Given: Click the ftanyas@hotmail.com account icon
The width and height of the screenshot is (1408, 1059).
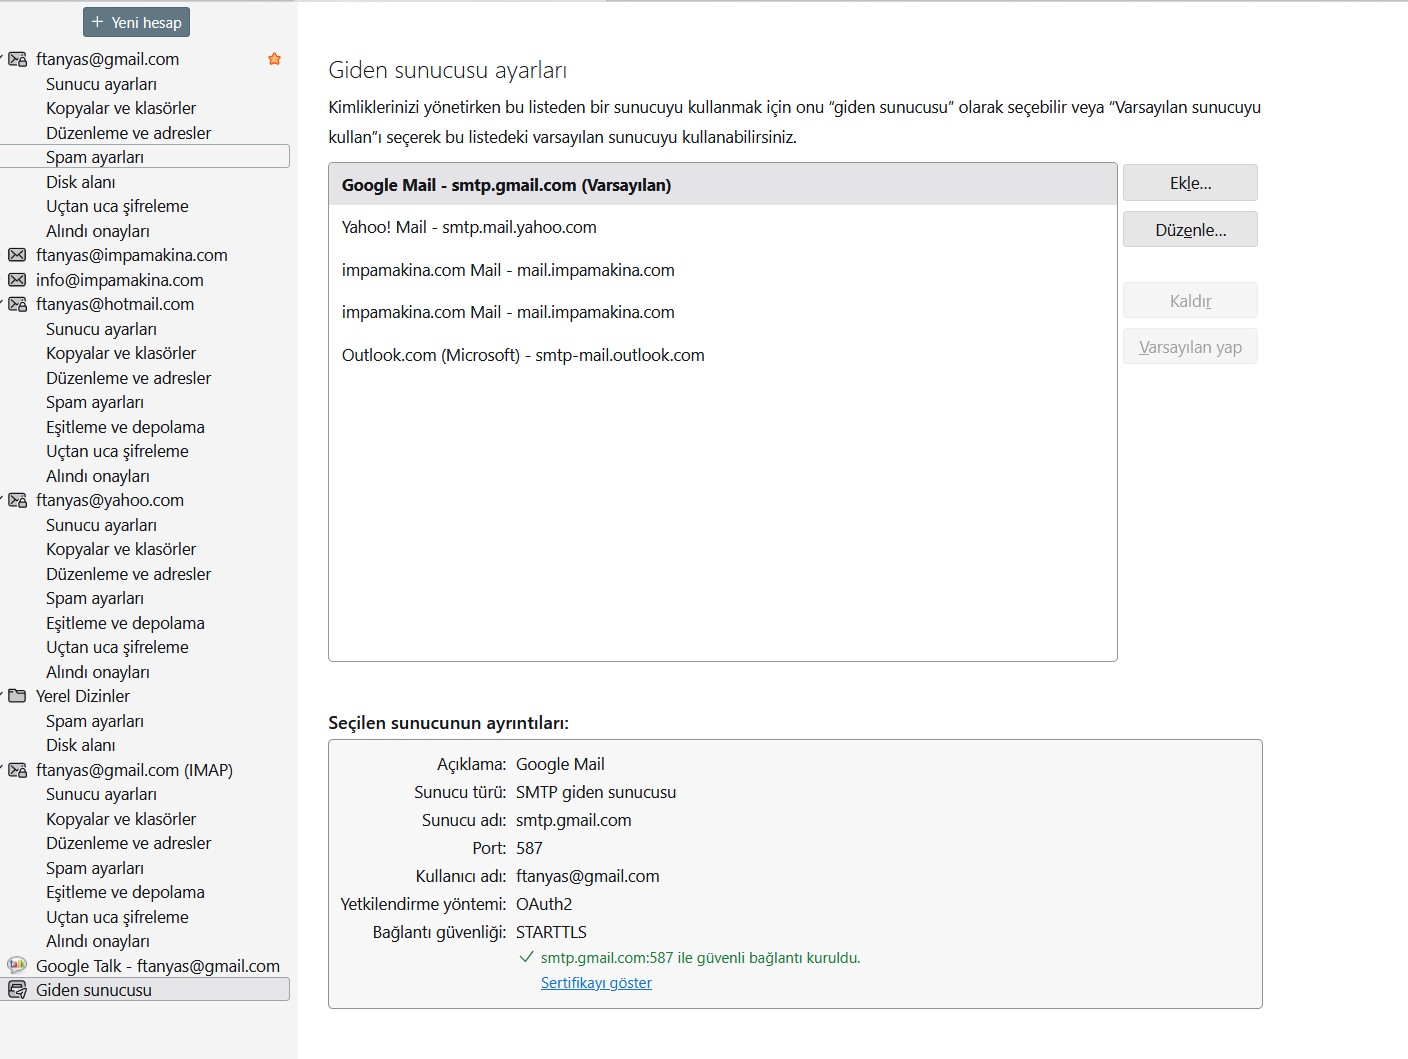Looking at the screenshot, I should point(17,304).
